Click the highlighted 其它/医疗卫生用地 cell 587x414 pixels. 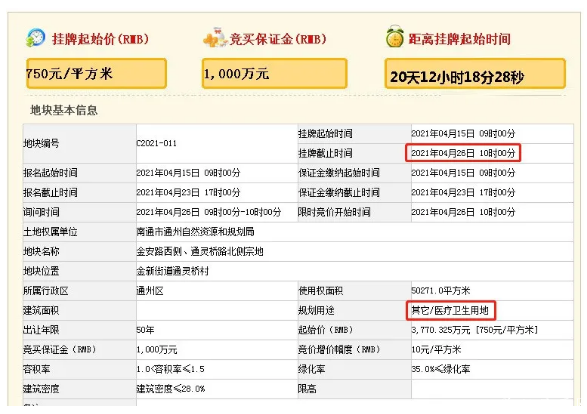coord(451,310)
